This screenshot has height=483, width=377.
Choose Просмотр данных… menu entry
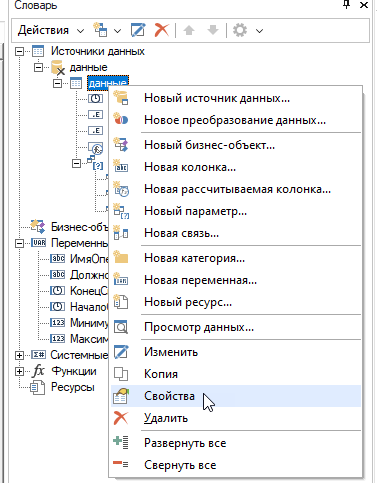[236, 327]
